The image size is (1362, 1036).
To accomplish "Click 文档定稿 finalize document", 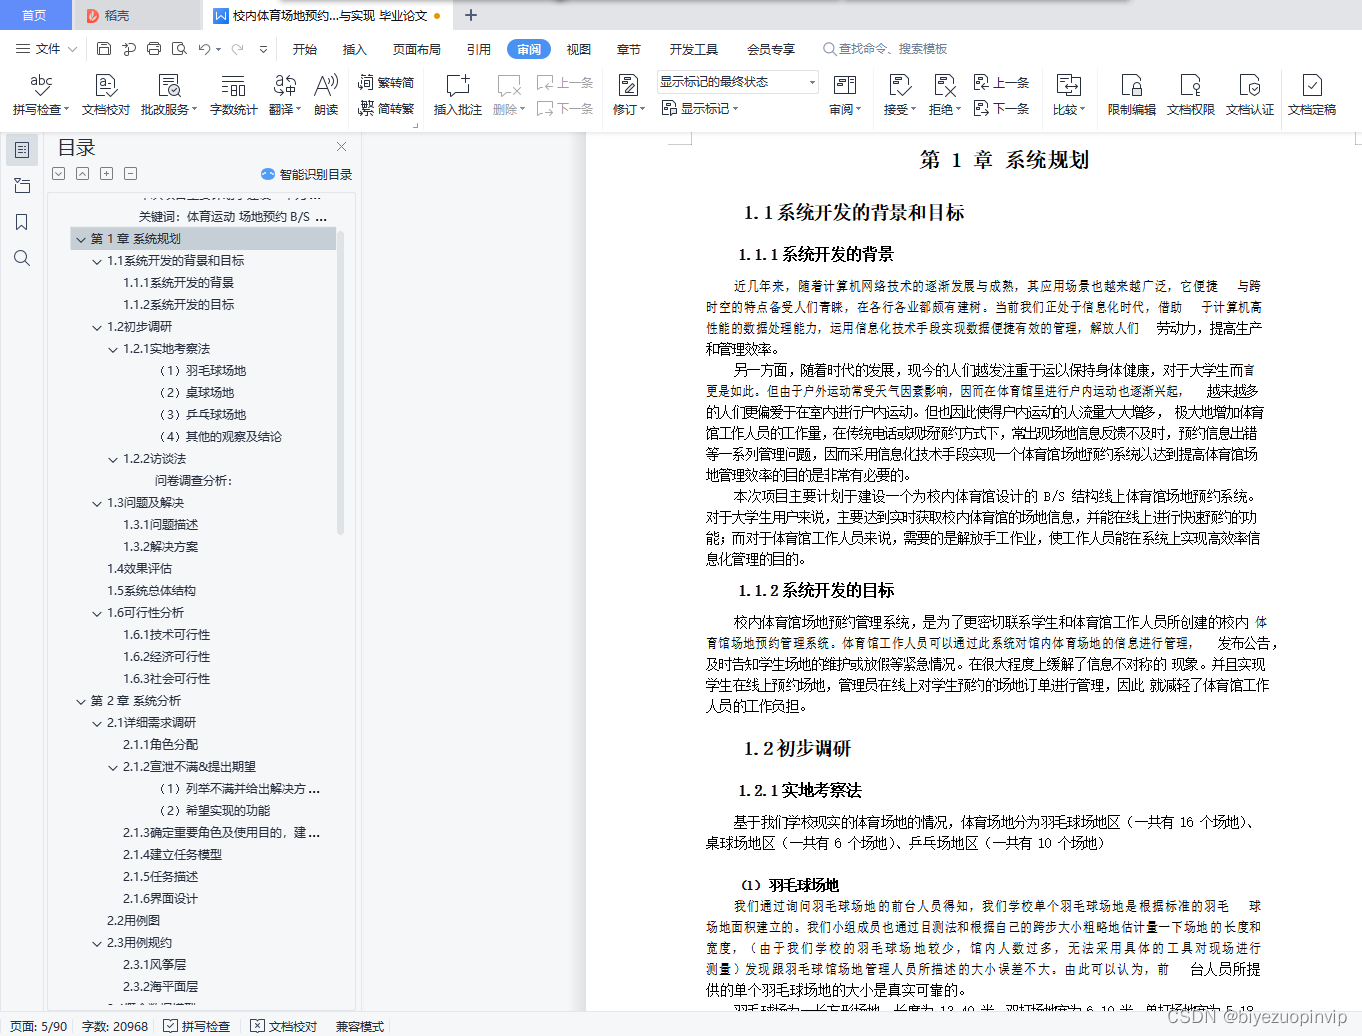I will click(x=1312, y=95).
